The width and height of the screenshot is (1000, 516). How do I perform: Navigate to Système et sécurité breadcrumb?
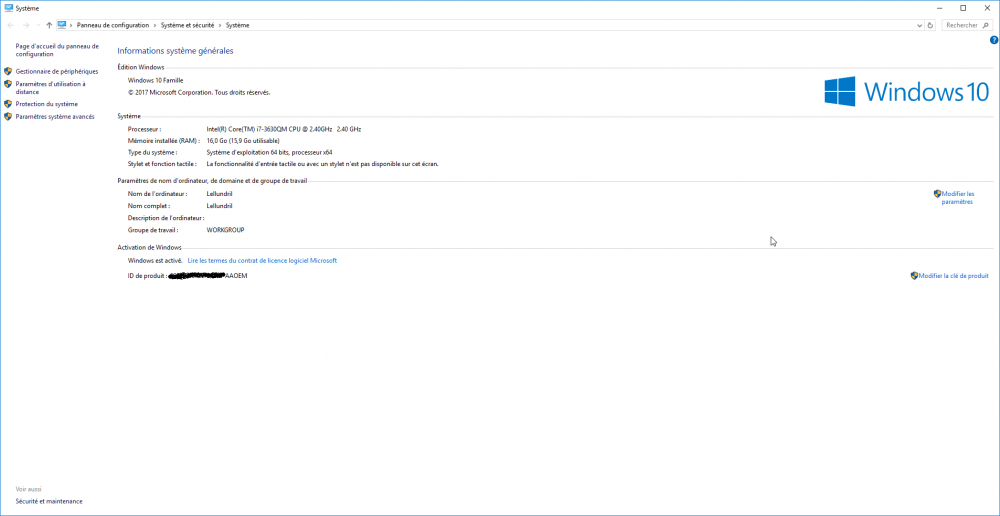(x=188, y=25)
